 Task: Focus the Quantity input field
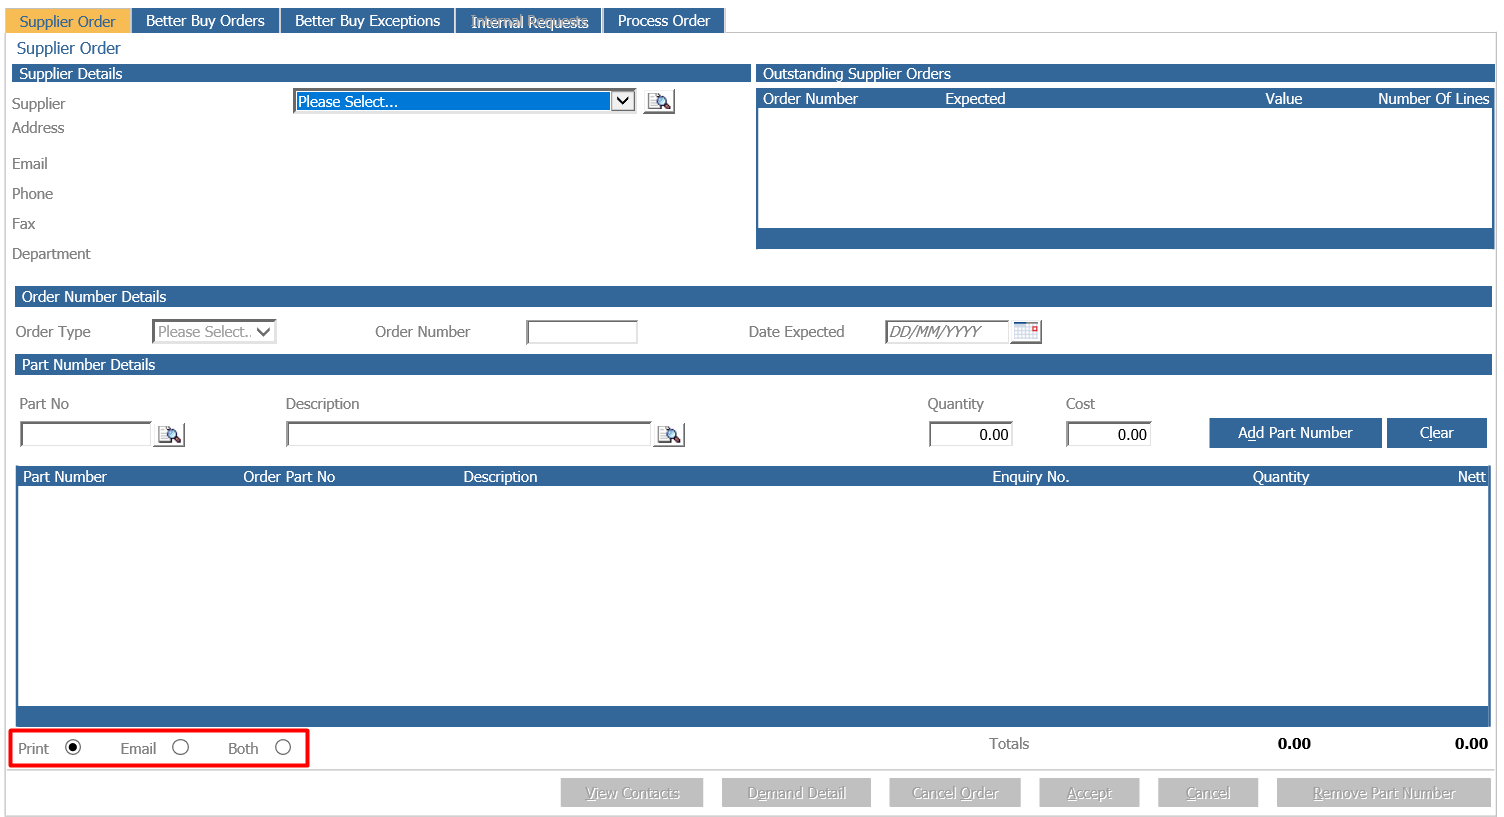point(971,434)
